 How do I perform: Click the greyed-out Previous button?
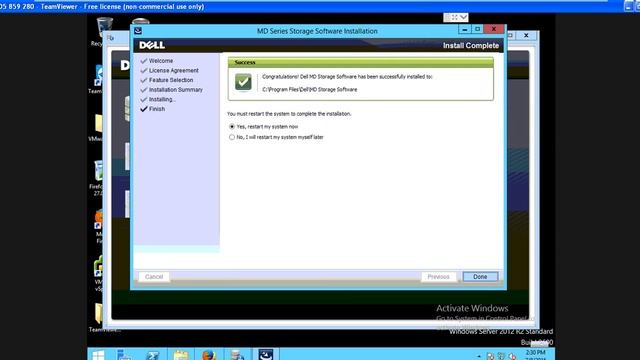click(438, 277)
